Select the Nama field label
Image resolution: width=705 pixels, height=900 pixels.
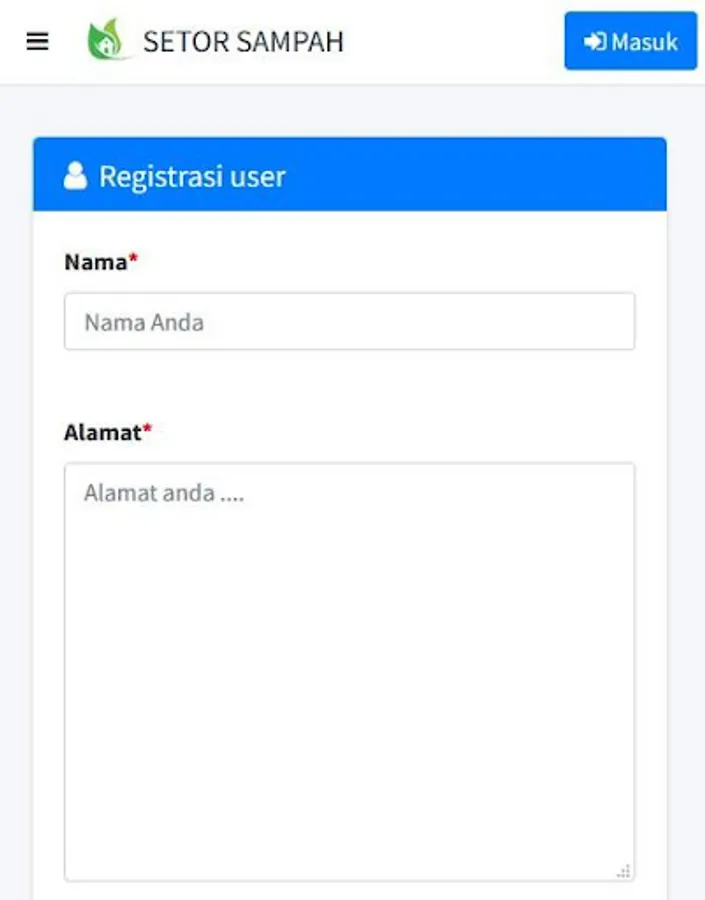[96, 262]
